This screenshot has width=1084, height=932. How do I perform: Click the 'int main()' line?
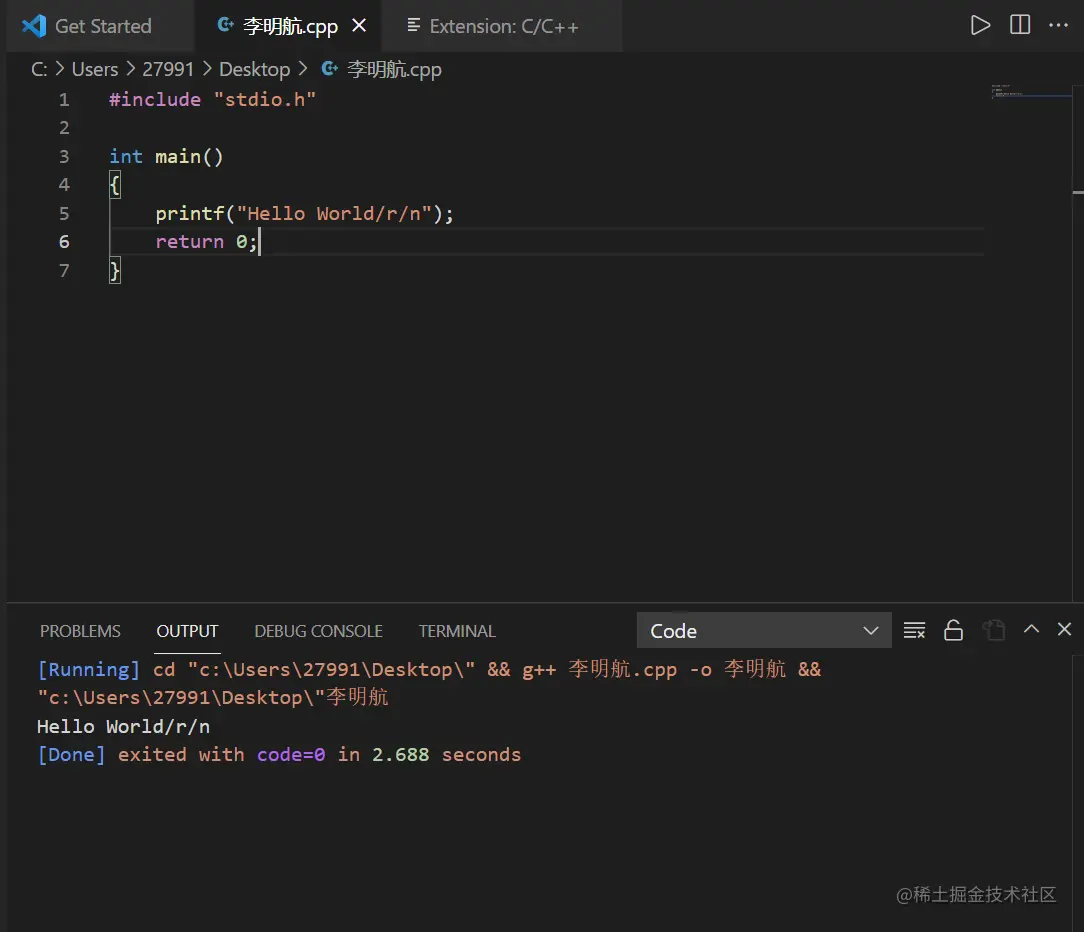pos(166,156)
